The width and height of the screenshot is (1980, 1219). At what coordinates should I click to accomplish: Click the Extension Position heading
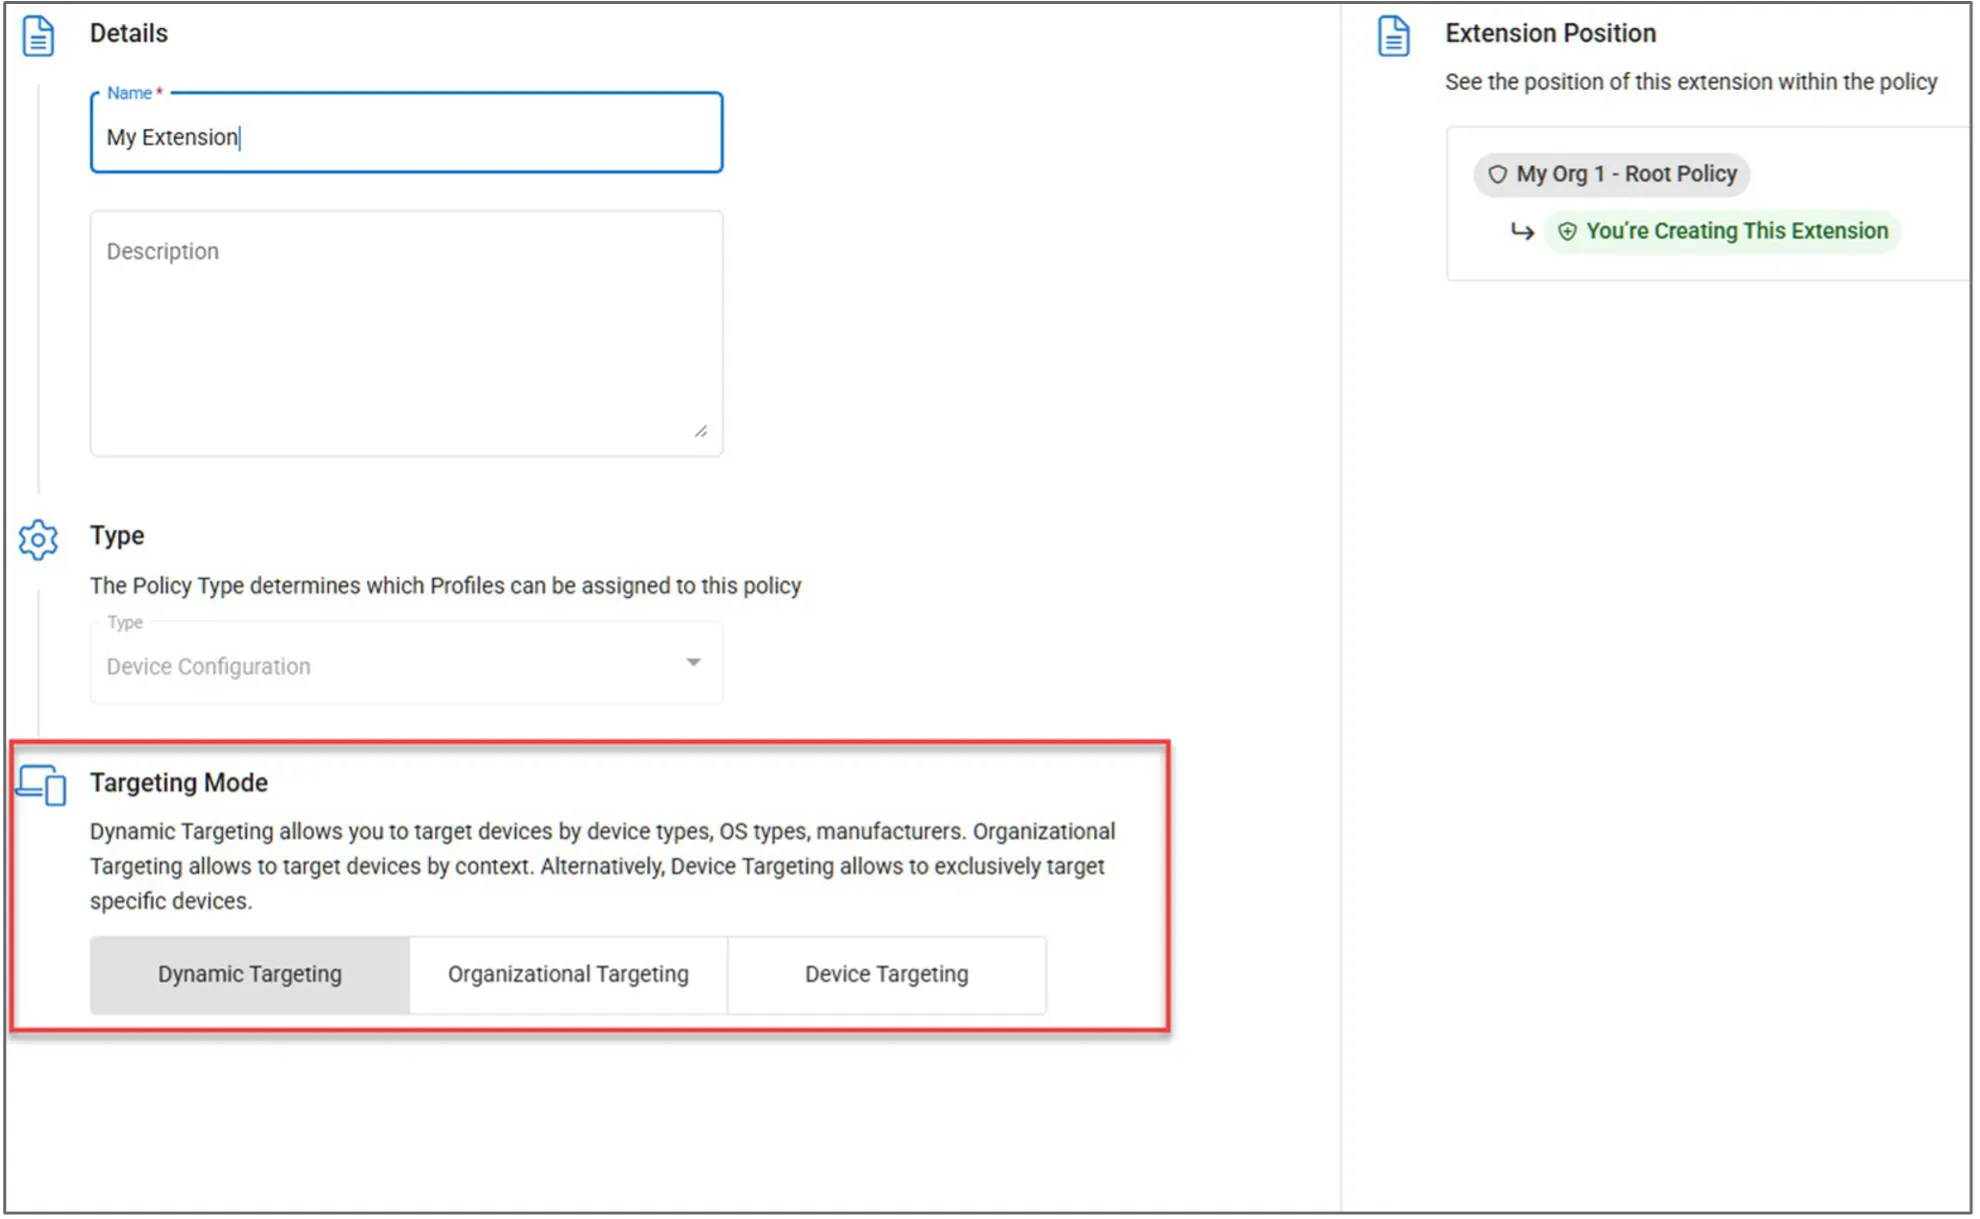pyautogui.click(x=1549, y=33)
